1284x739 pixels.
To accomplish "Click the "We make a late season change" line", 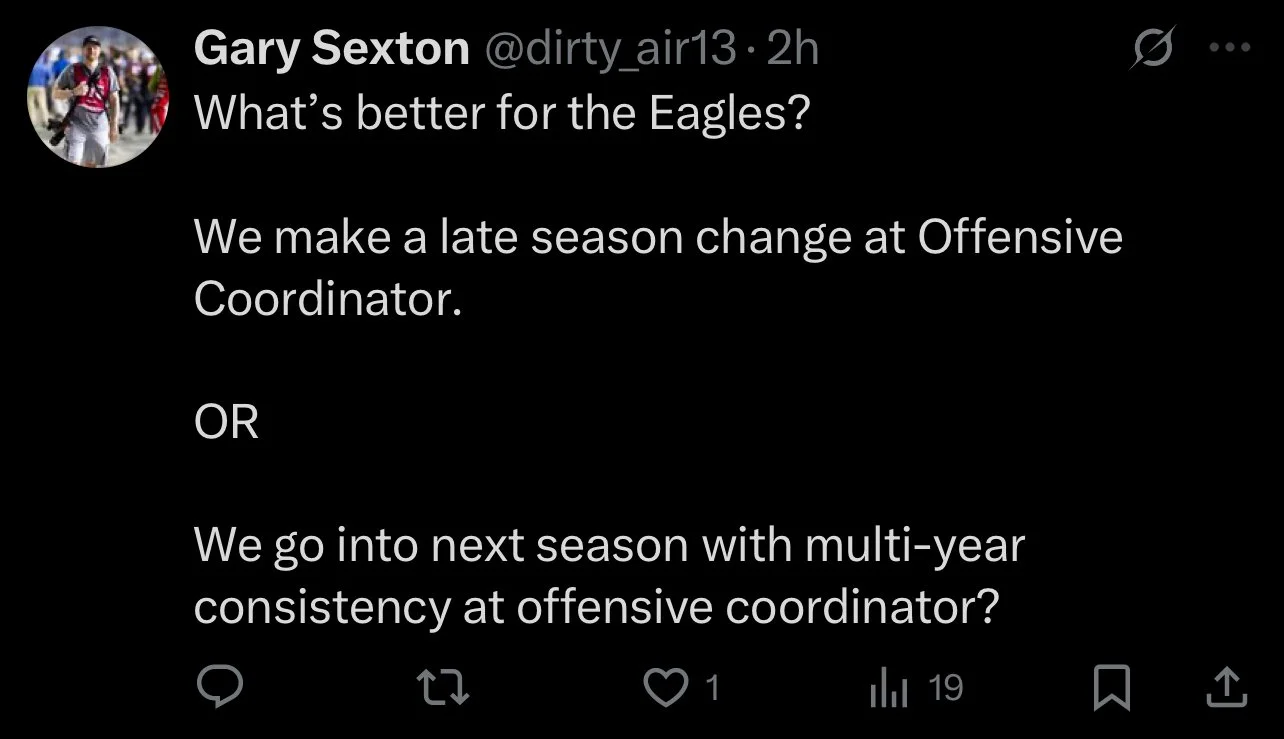I will [x=658, y=238].
